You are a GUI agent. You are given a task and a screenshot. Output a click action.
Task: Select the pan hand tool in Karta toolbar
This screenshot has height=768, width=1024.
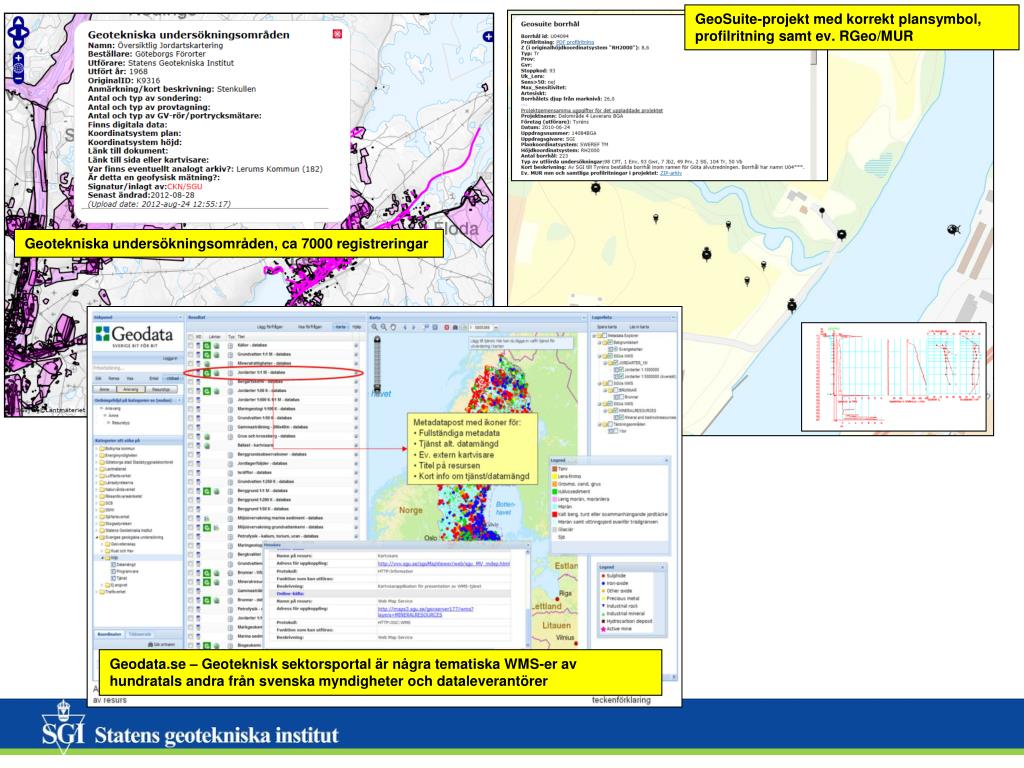pos(393,327)
